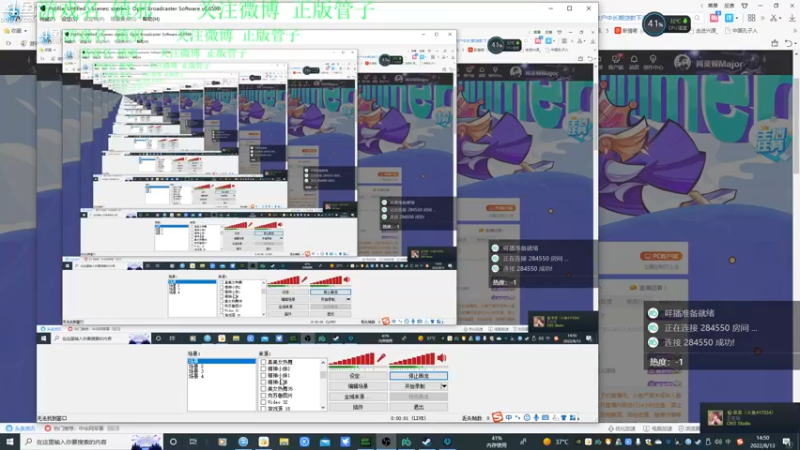Click the shirt skin icon in Sogou toolbar
Screen dimensions: 800x450
[564, 418]
